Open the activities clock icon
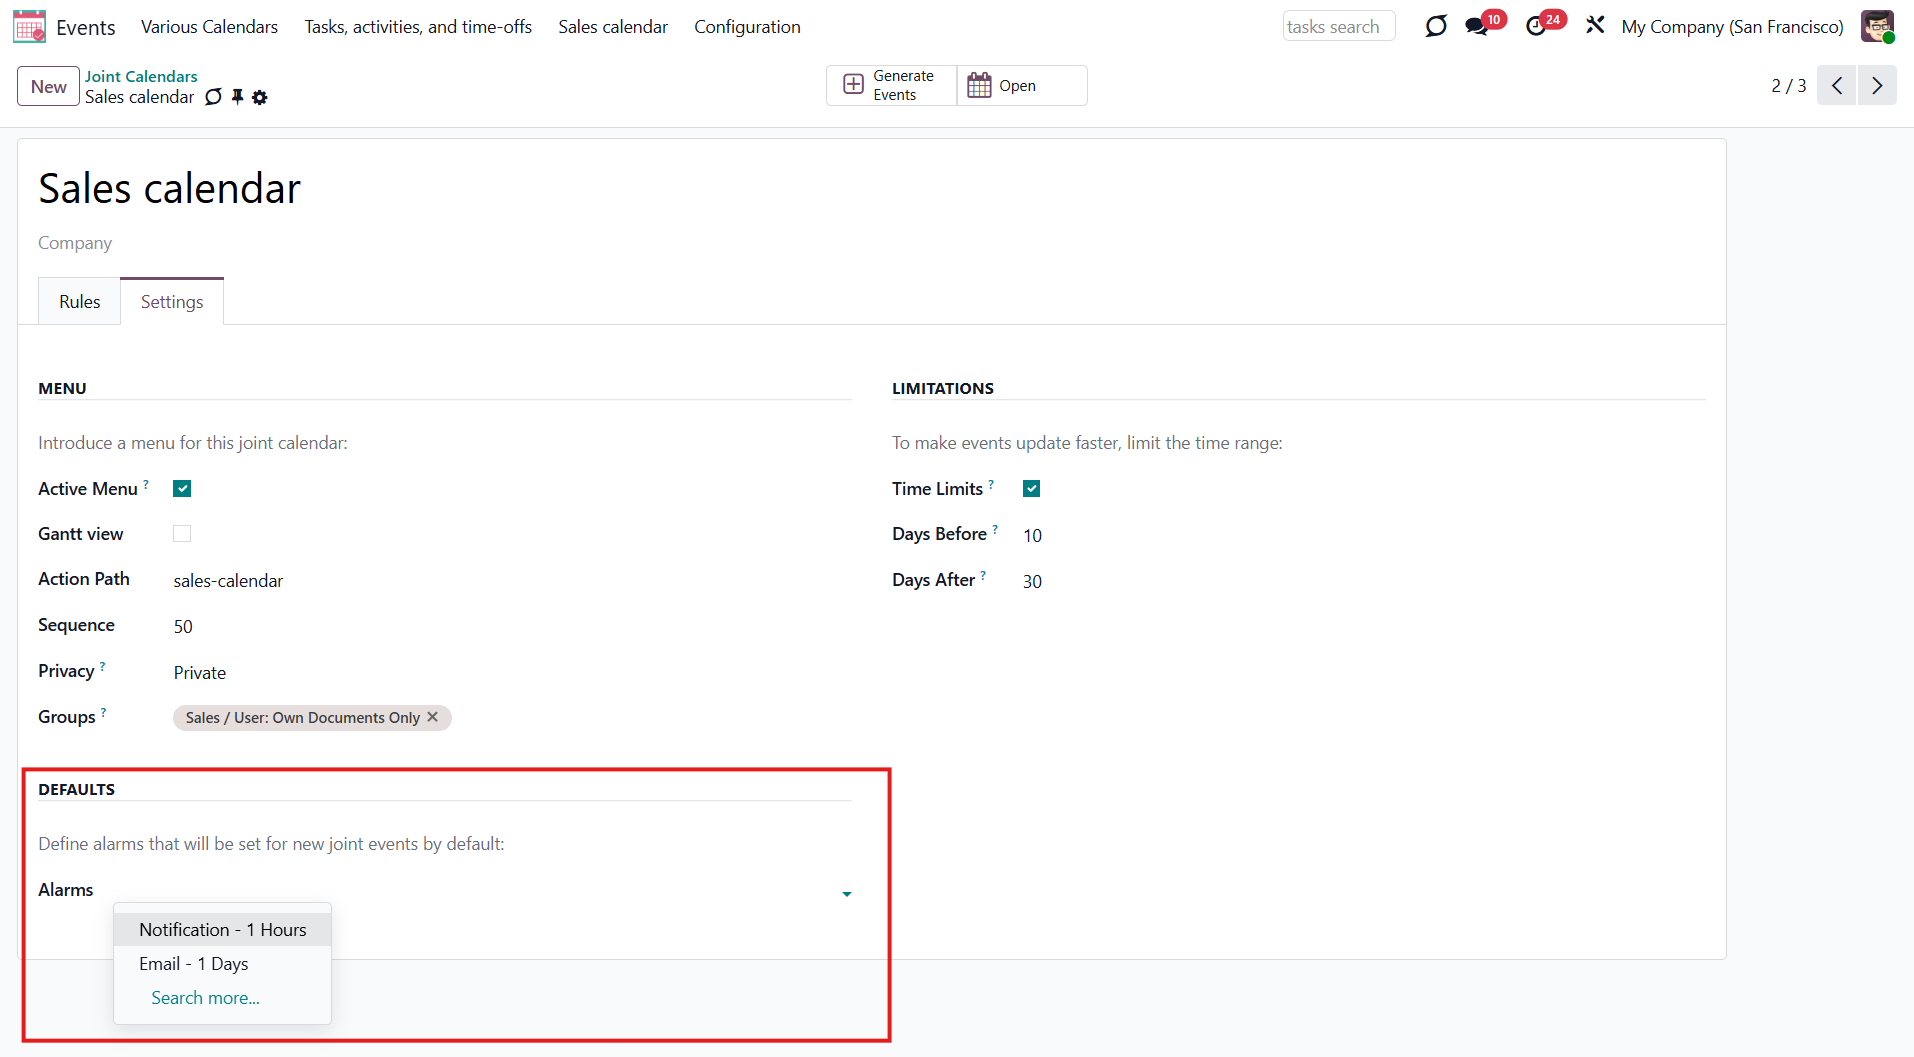Viewport: 1914px width, 1057px height. pos(1536,27)
